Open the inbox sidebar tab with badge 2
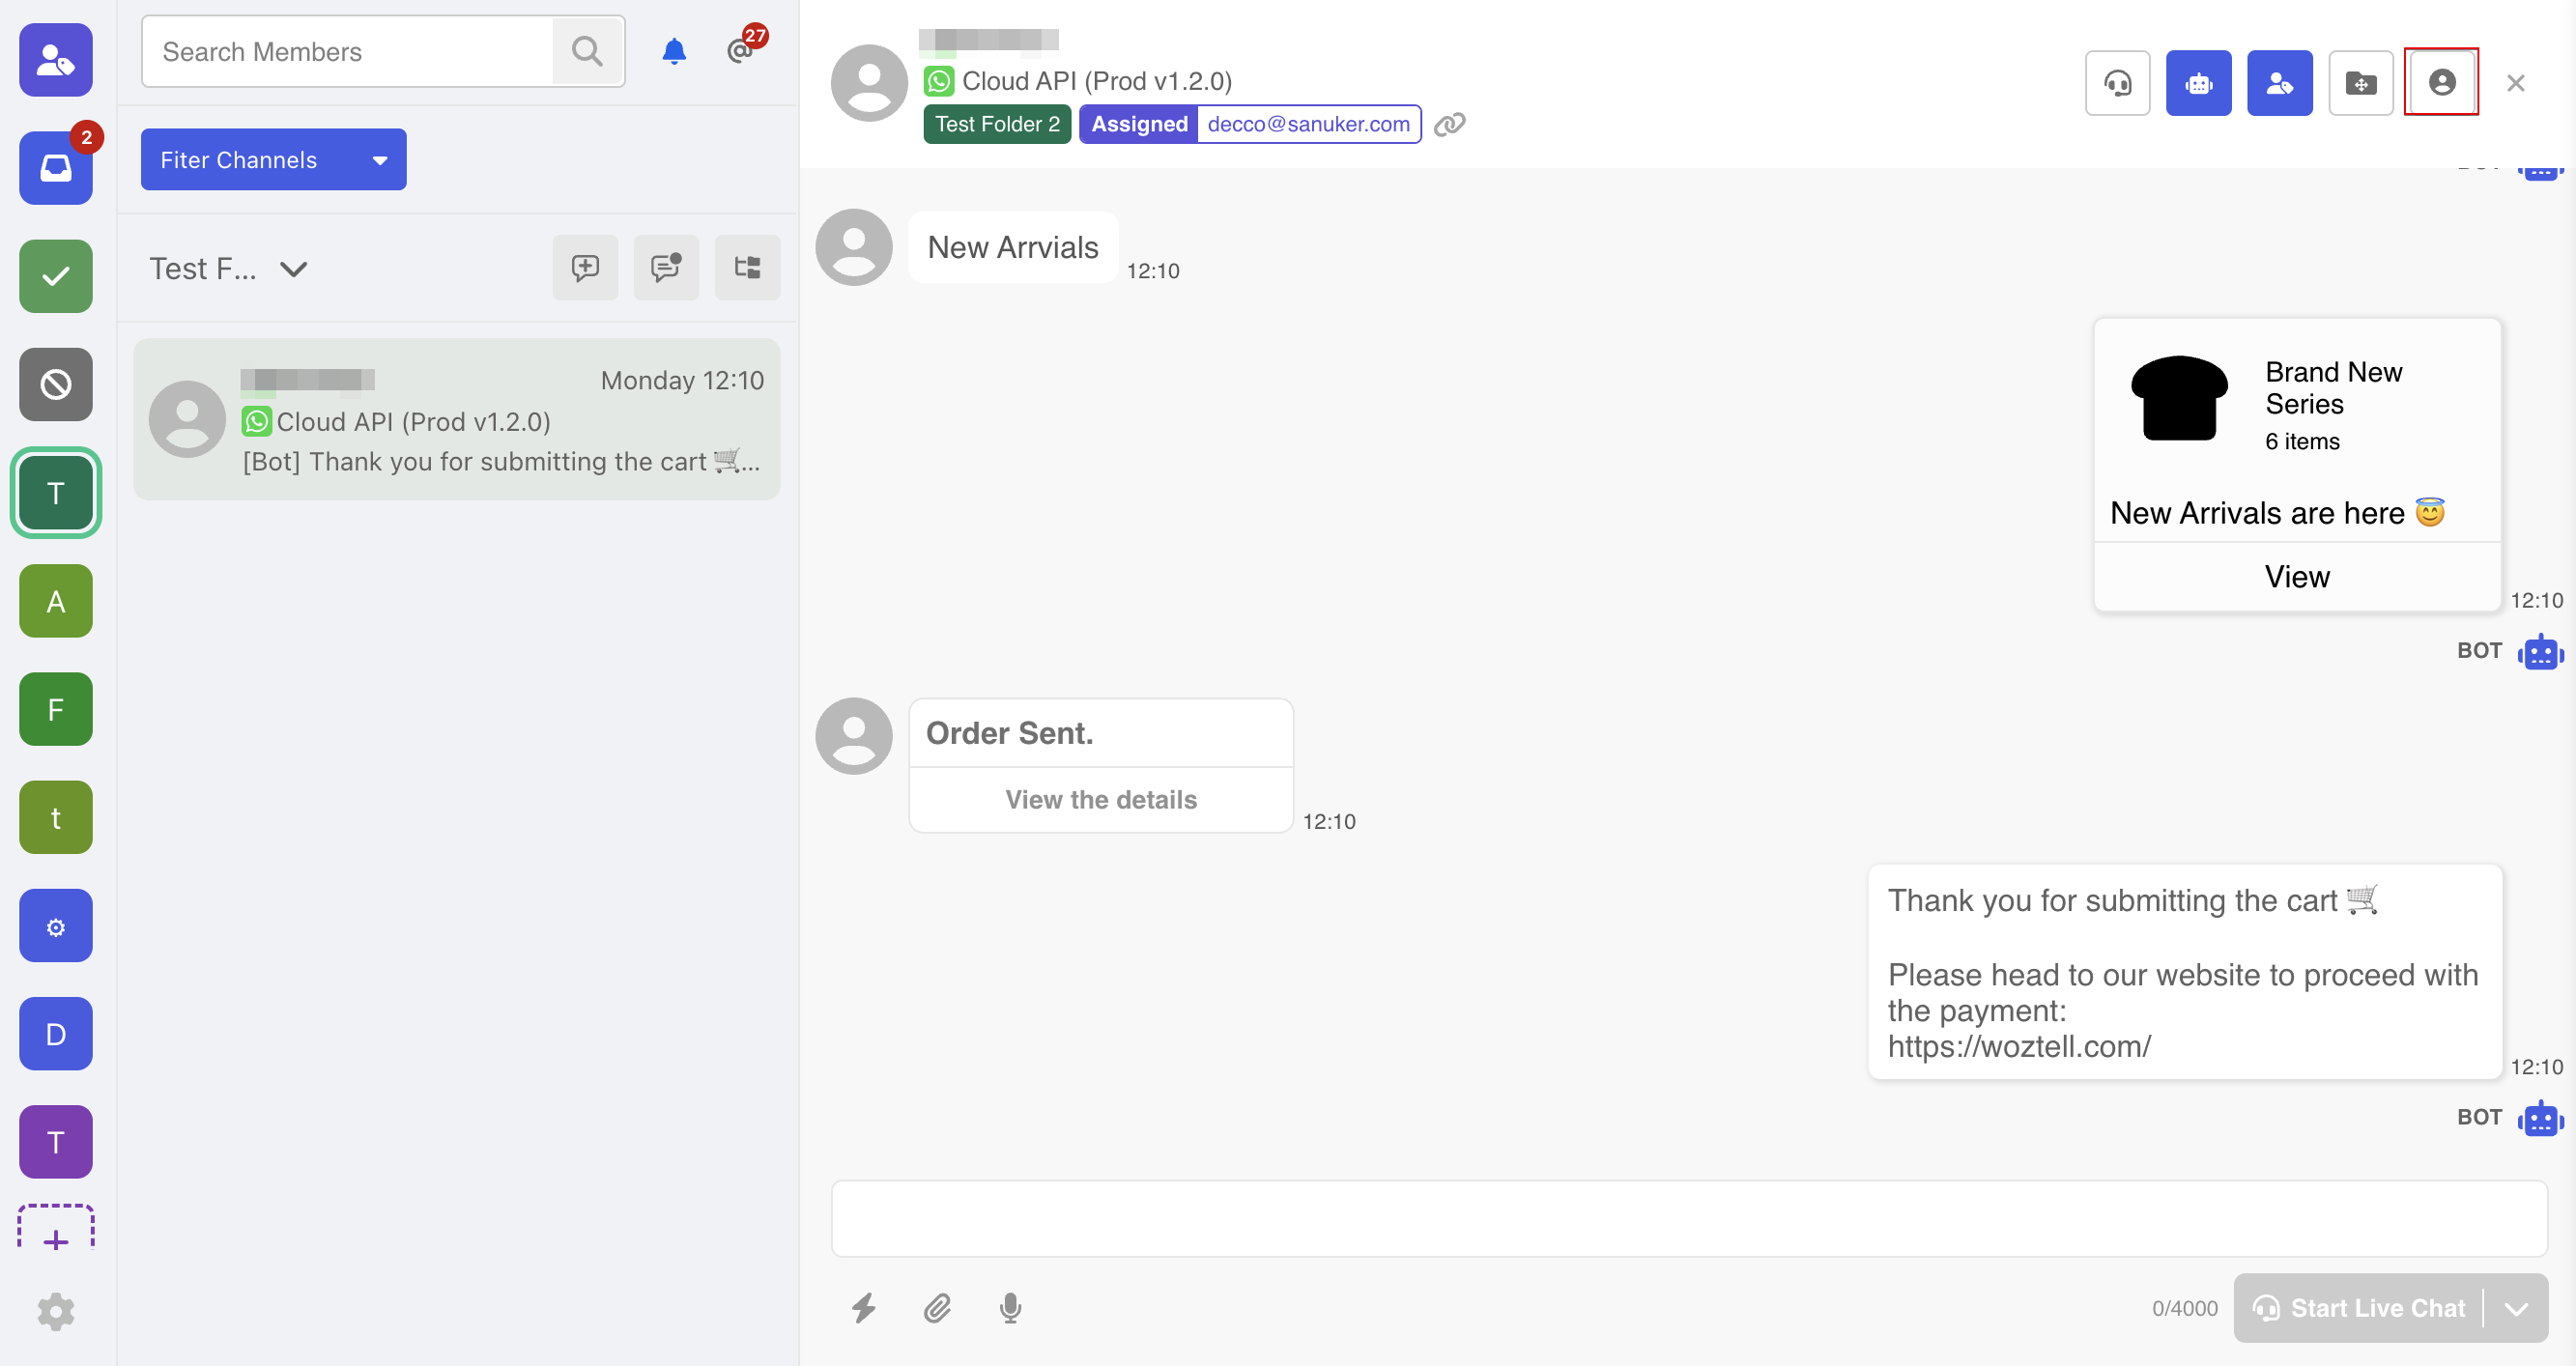The height and width of the screenshot is (1366, 2576). coord(56,168)
